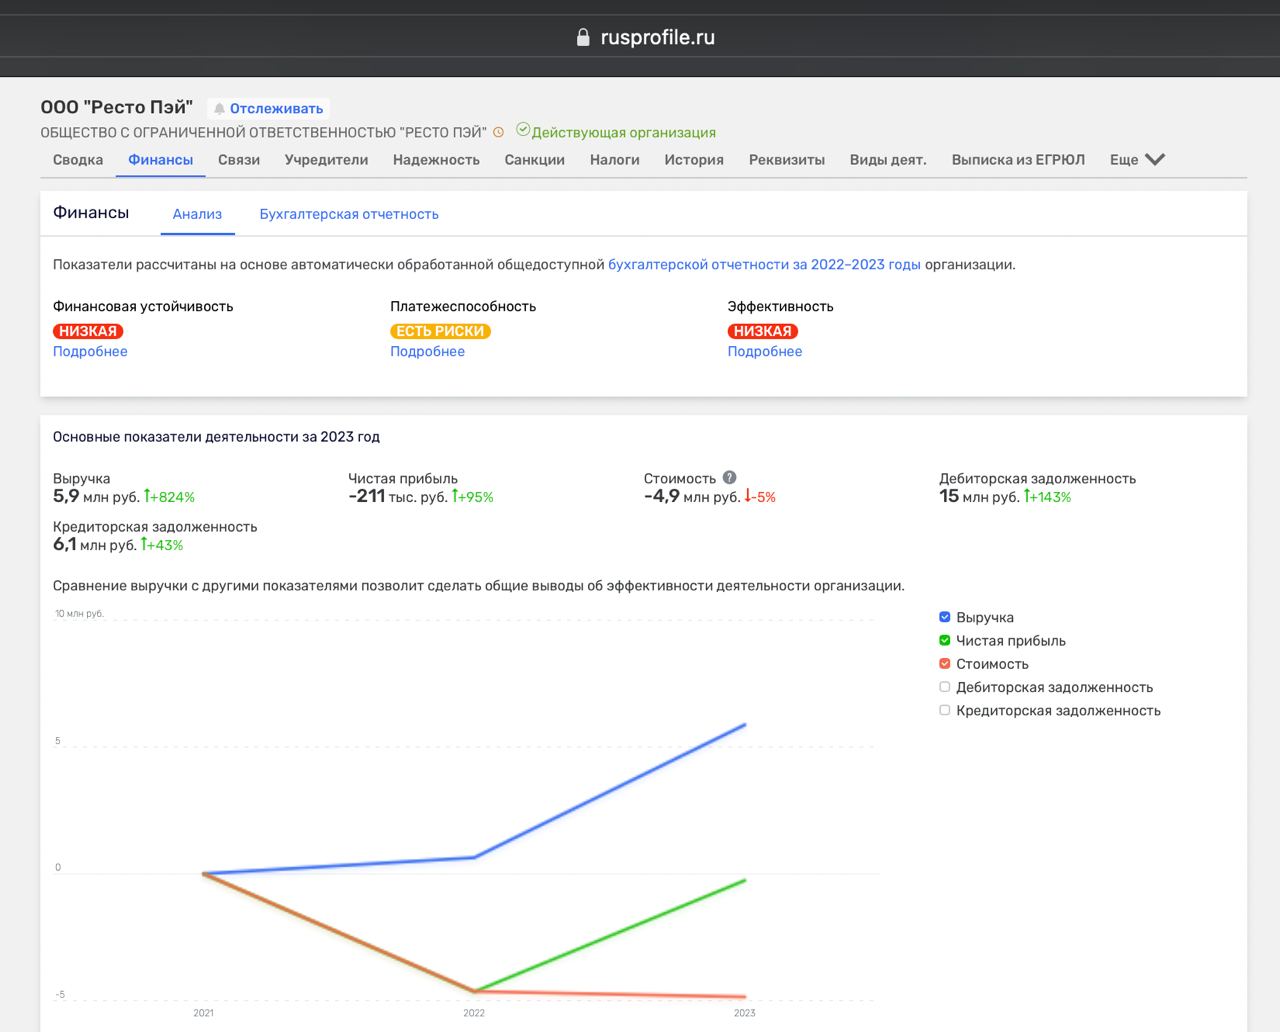The height and width of the screenshot is (1032, 1280).
Task: Open the Надежность tab
Action: click(x=436, y=160)
